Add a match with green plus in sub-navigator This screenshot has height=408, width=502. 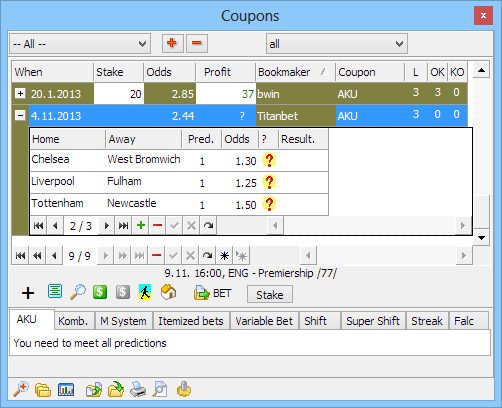[x=141, y=226]
